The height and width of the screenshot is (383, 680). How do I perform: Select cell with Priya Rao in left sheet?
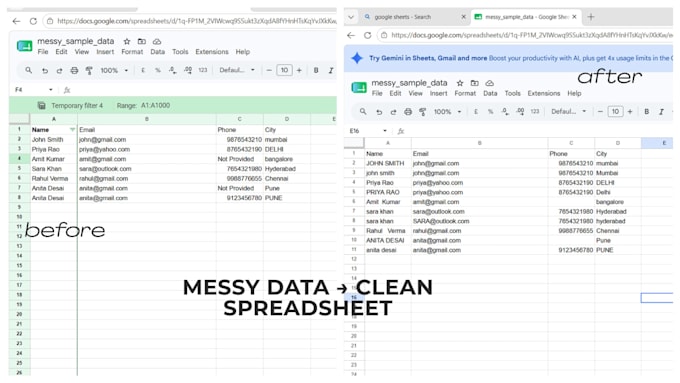click(54, 149)
